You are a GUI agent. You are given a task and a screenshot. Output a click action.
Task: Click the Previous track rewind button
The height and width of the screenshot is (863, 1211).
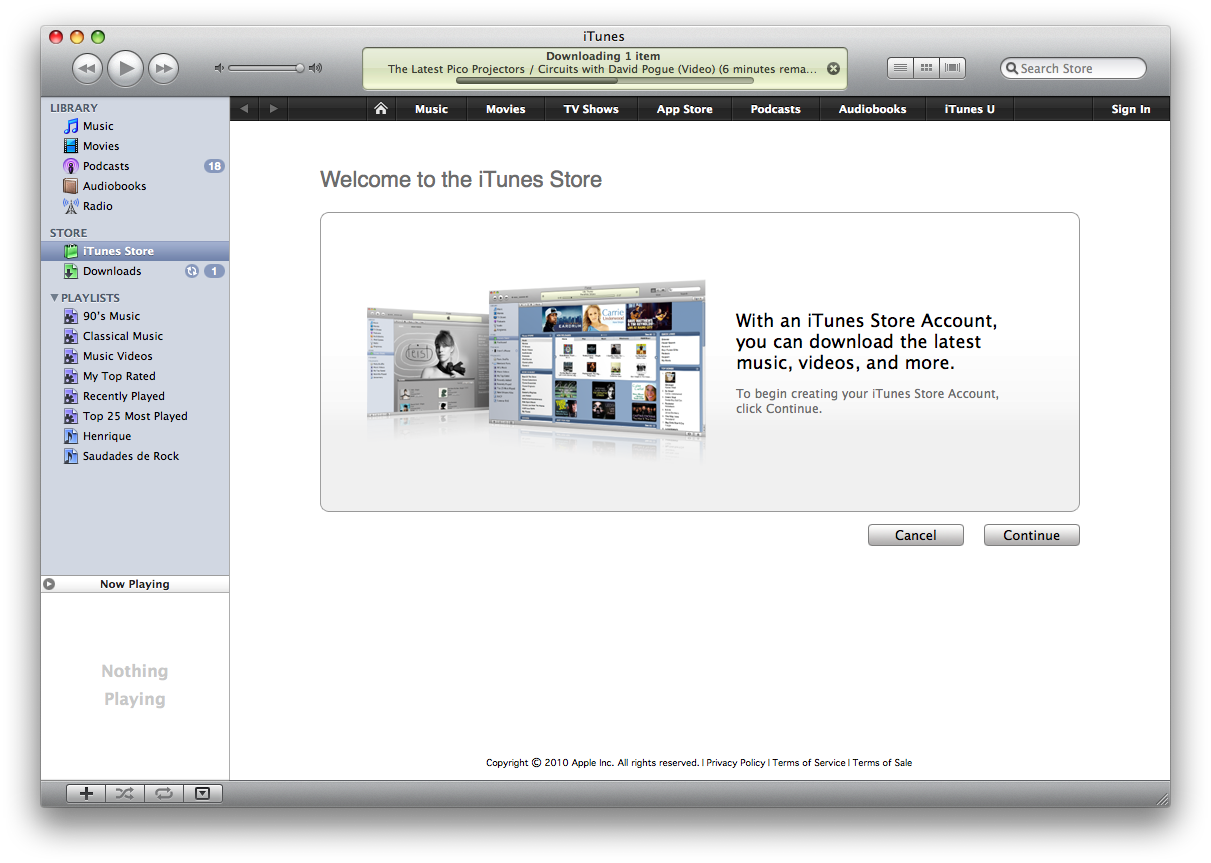pos(88,68)
